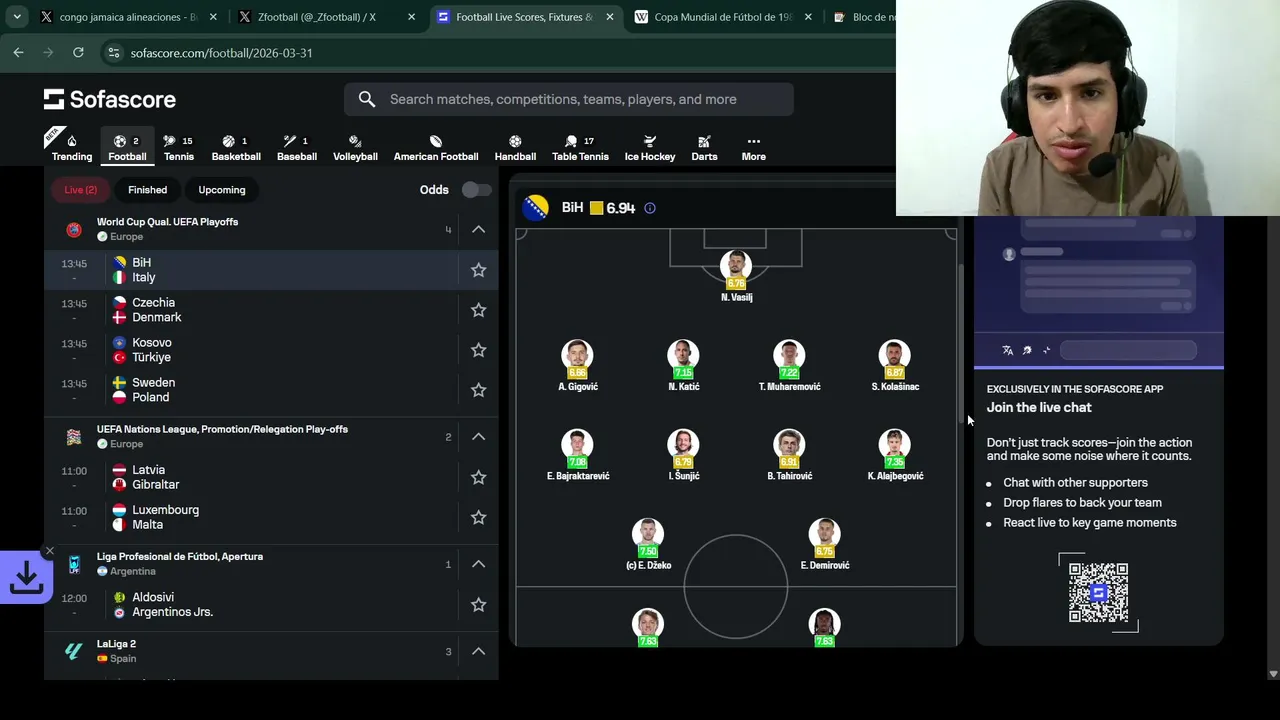Favorite the BiH vs Italy match
Screen dimensions: 1280x720
coord(479,270)
